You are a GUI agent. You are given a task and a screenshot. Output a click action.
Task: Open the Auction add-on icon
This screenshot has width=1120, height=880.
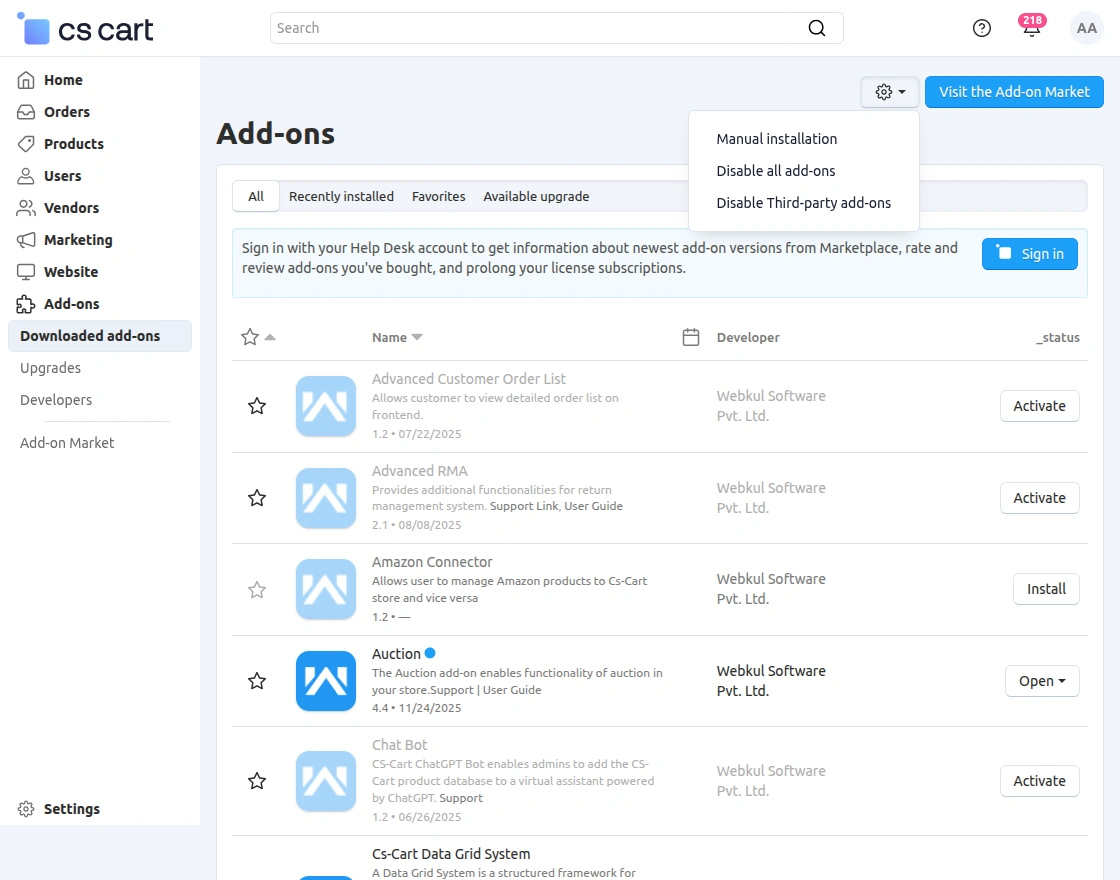coord(326,681)
